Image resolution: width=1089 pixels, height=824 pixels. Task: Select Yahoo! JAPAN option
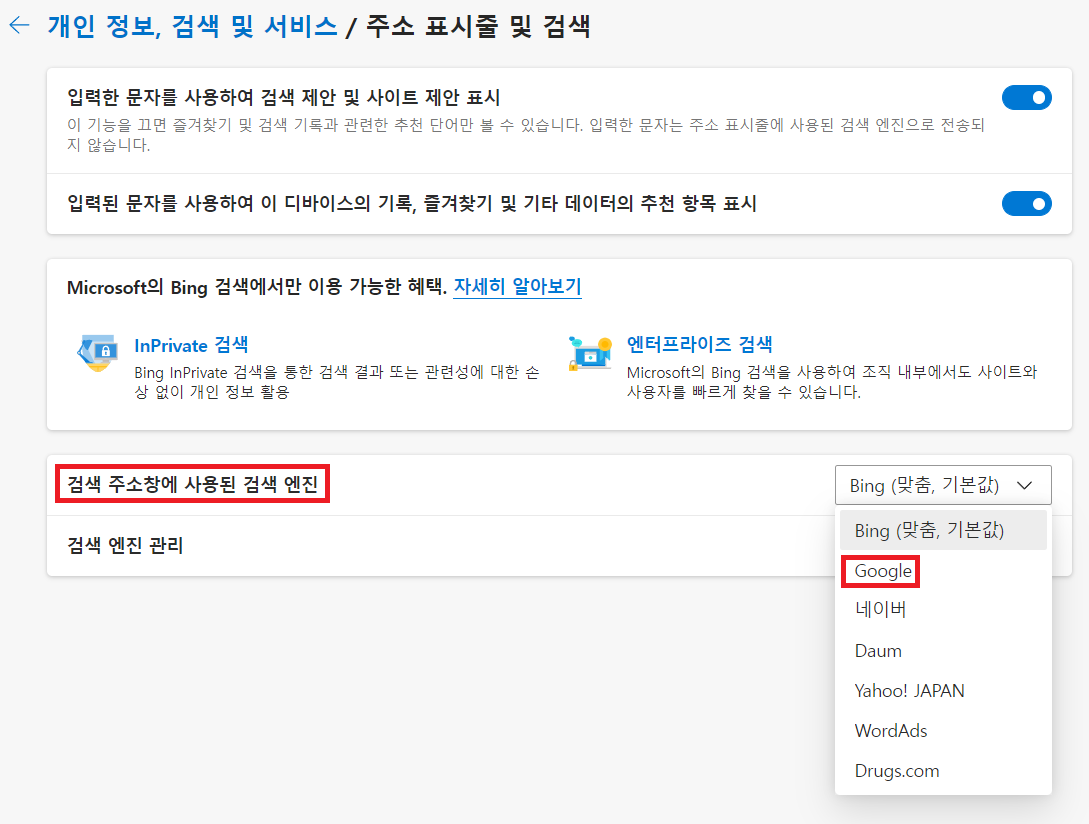(x=942, y=691)
